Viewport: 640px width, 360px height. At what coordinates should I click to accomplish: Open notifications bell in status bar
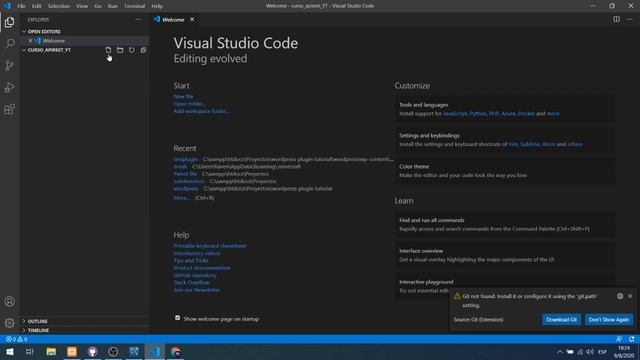tap(631, 339)
